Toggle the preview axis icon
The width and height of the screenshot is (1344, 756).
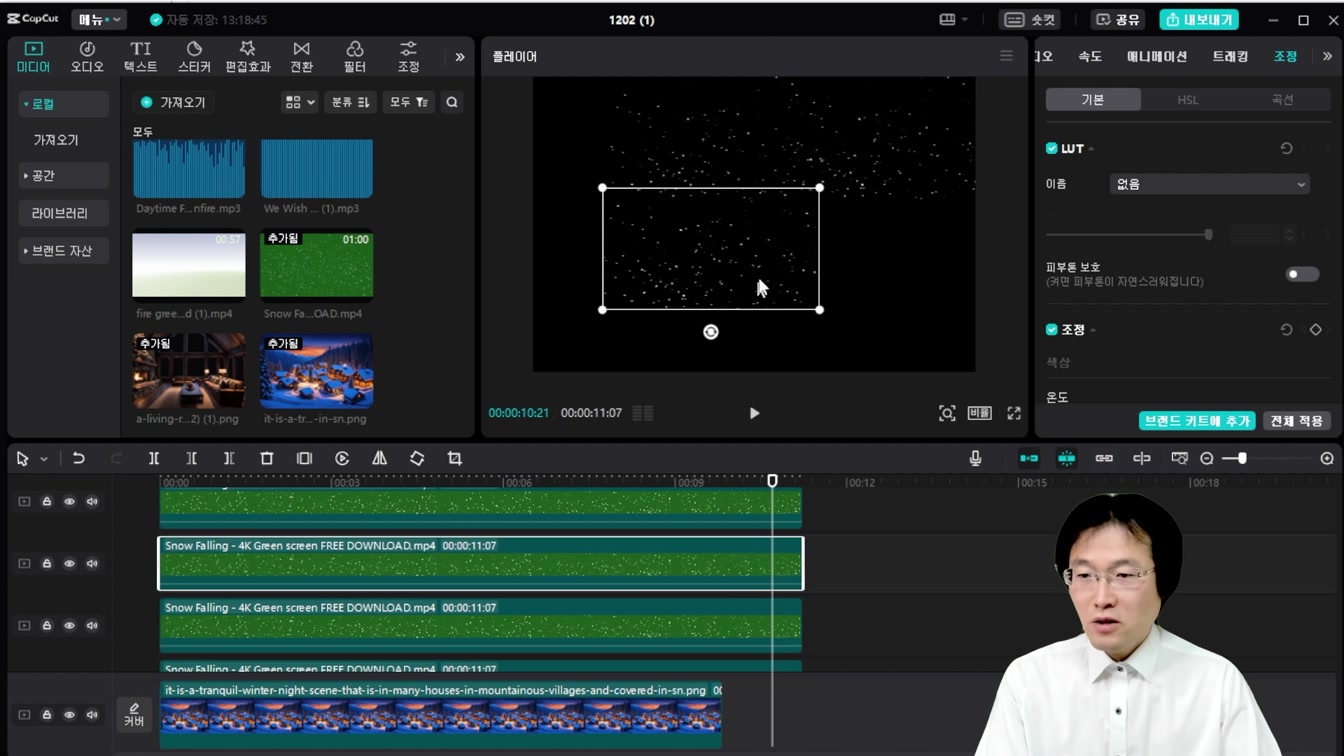coord(1142,458)
